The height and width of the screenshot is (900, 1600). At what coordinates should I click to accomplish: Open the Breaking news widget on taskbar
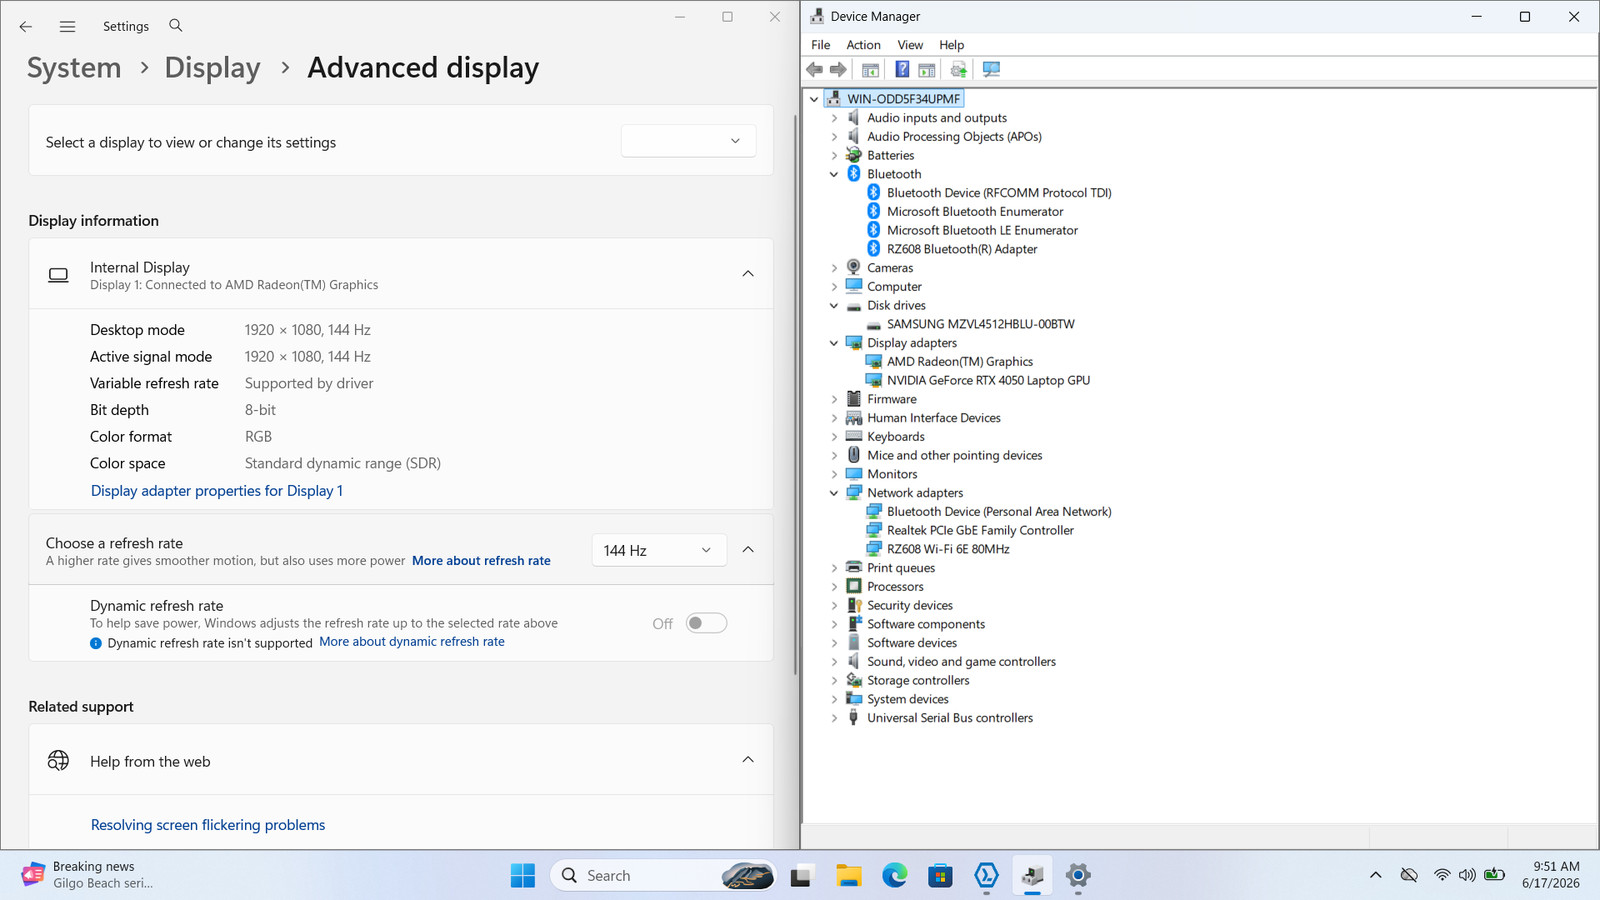(88, 875)
